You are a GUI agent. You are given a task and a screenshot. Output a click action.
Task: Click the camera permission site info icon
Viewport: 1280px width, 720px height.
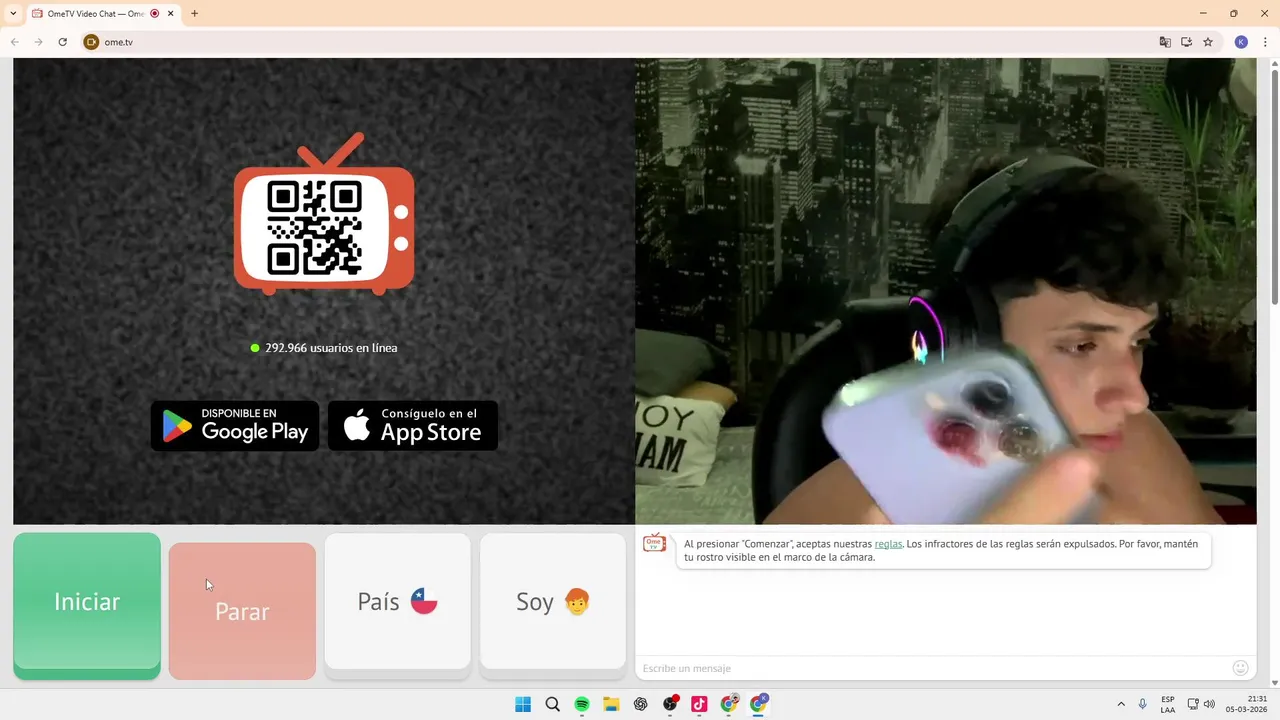coord(91,42)
